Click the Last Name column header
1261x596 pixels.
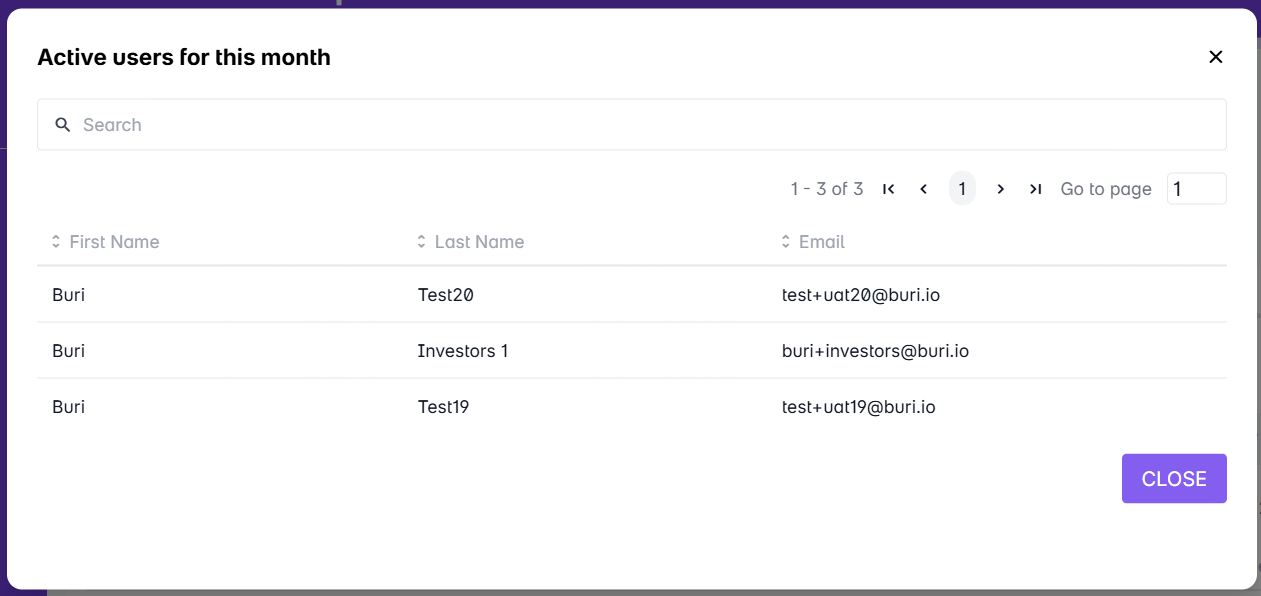coord(479,242)
